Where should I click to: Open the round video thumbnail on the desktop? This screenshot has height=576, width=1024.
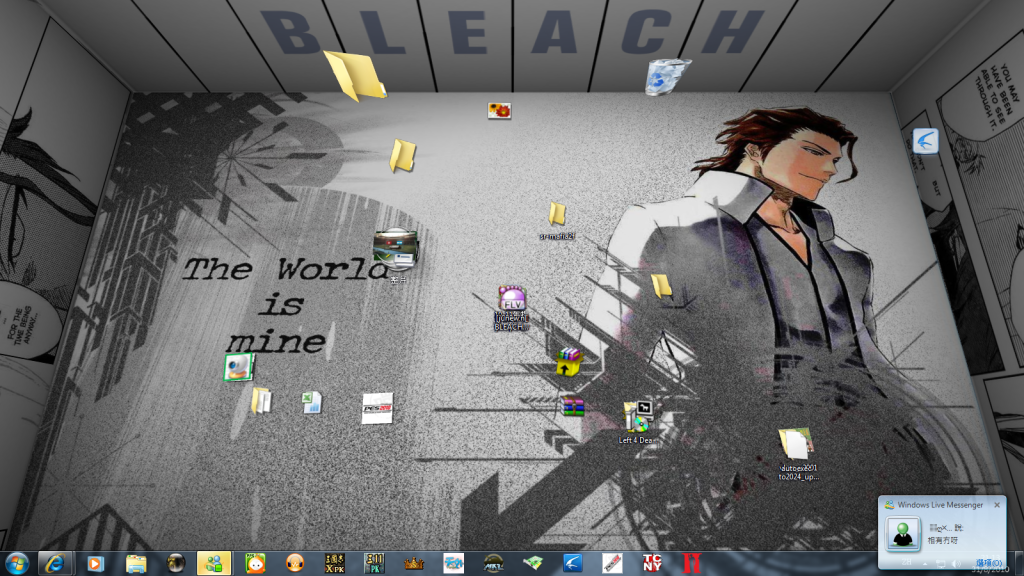point(396,250)
